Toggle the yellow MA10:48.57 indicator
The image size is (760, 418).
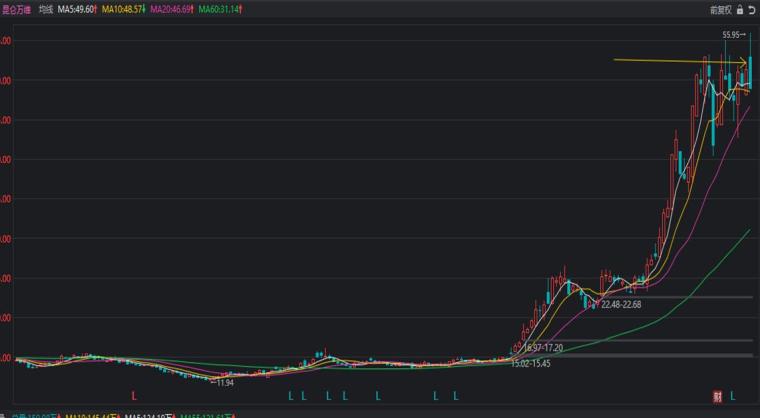(x=123, y=9)
